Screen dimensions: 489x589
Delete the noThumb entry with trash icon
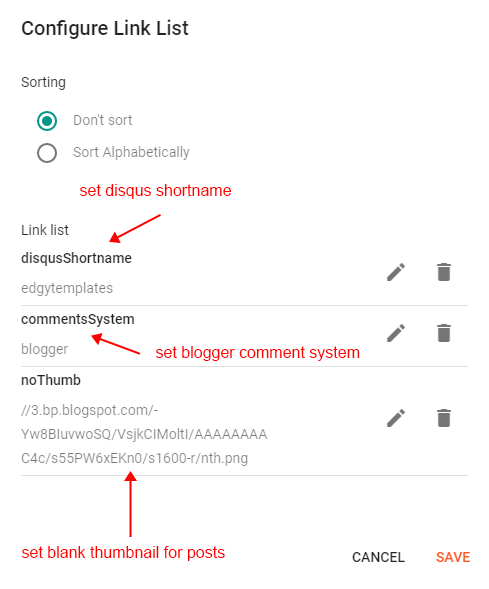click(x=444, y=418)
